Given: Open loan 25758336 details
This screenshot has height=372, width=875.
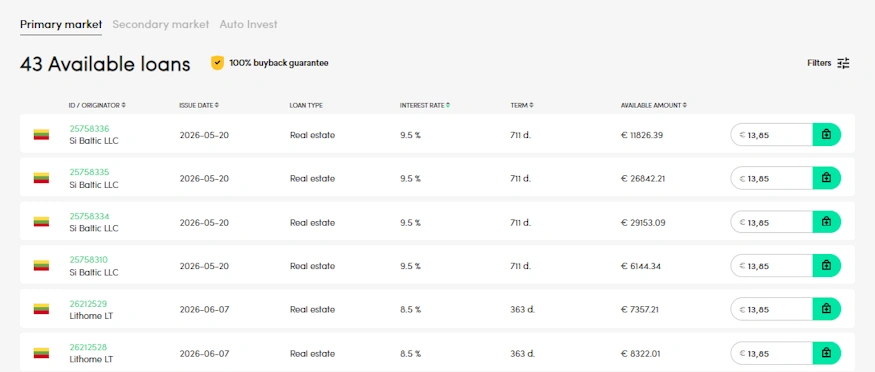Looking at the screenshot, I should (89, 128).
